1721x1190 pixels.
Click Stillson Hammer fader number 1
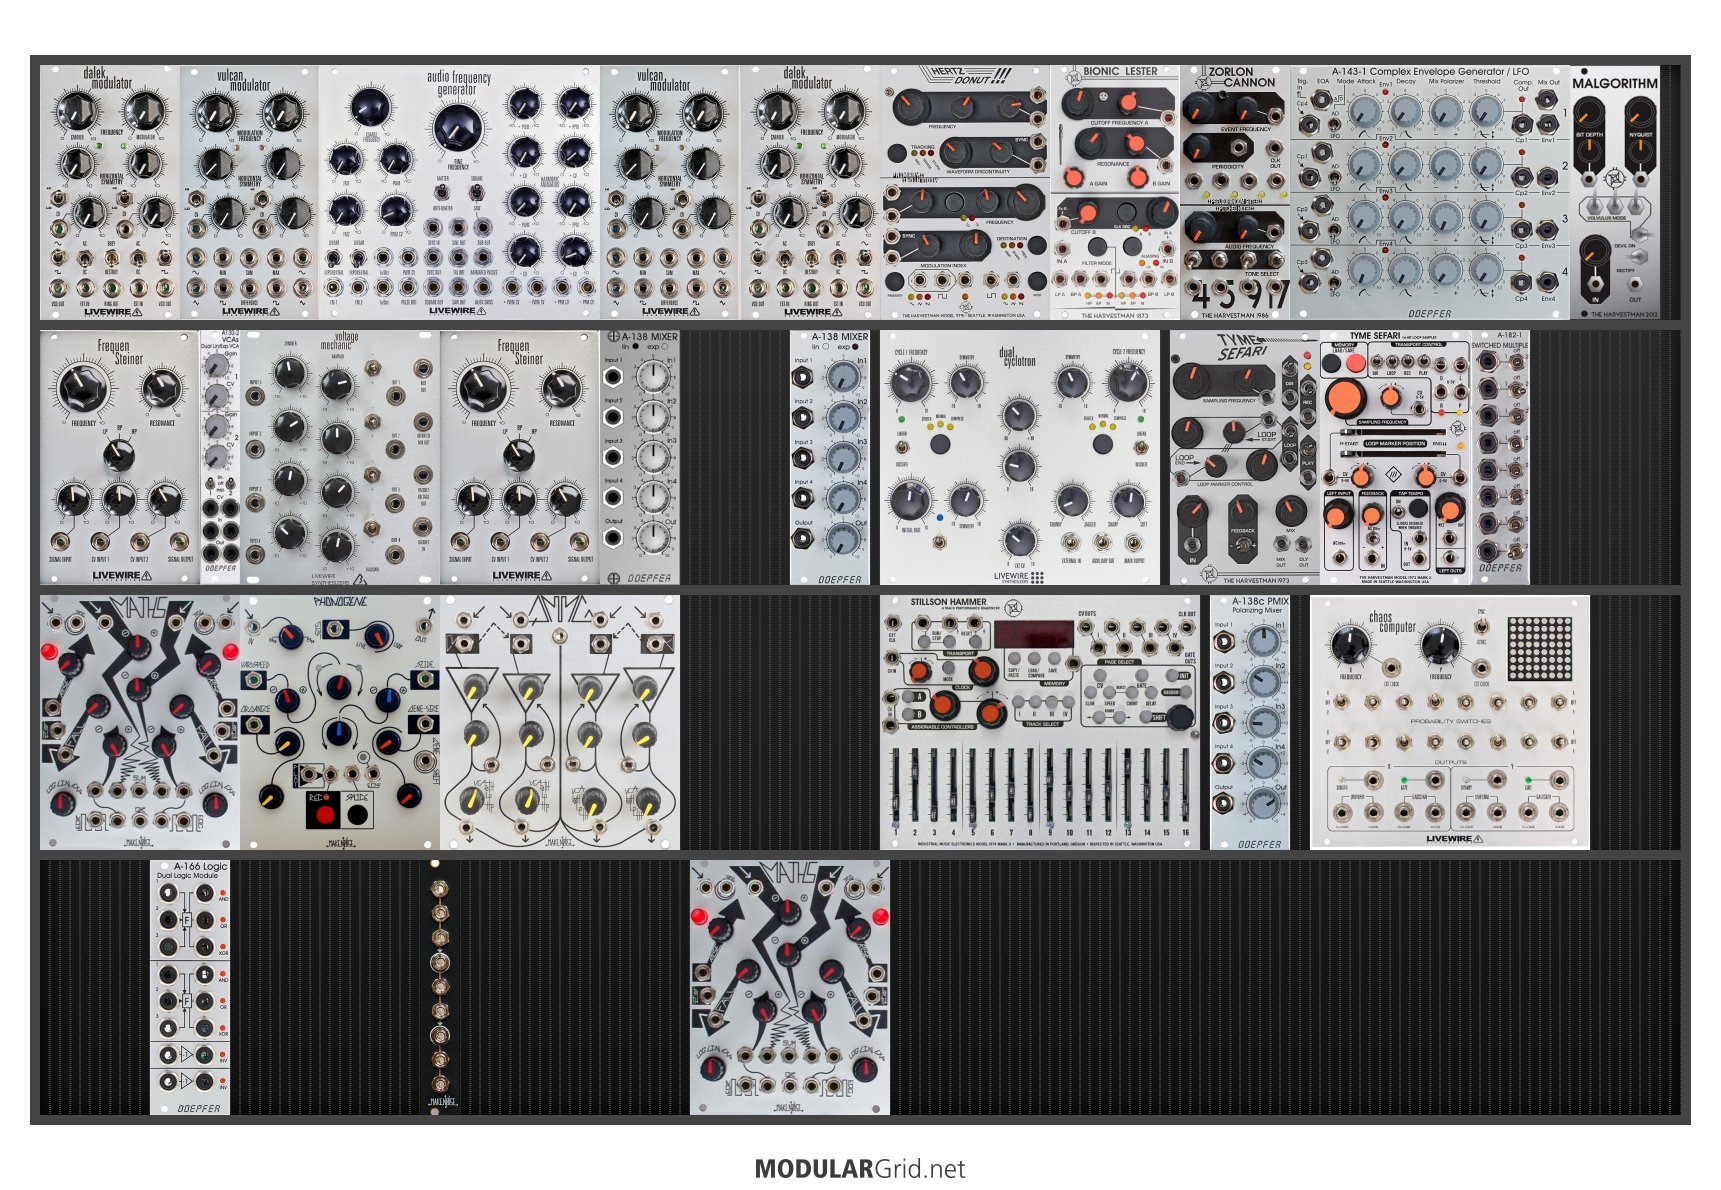896,785
